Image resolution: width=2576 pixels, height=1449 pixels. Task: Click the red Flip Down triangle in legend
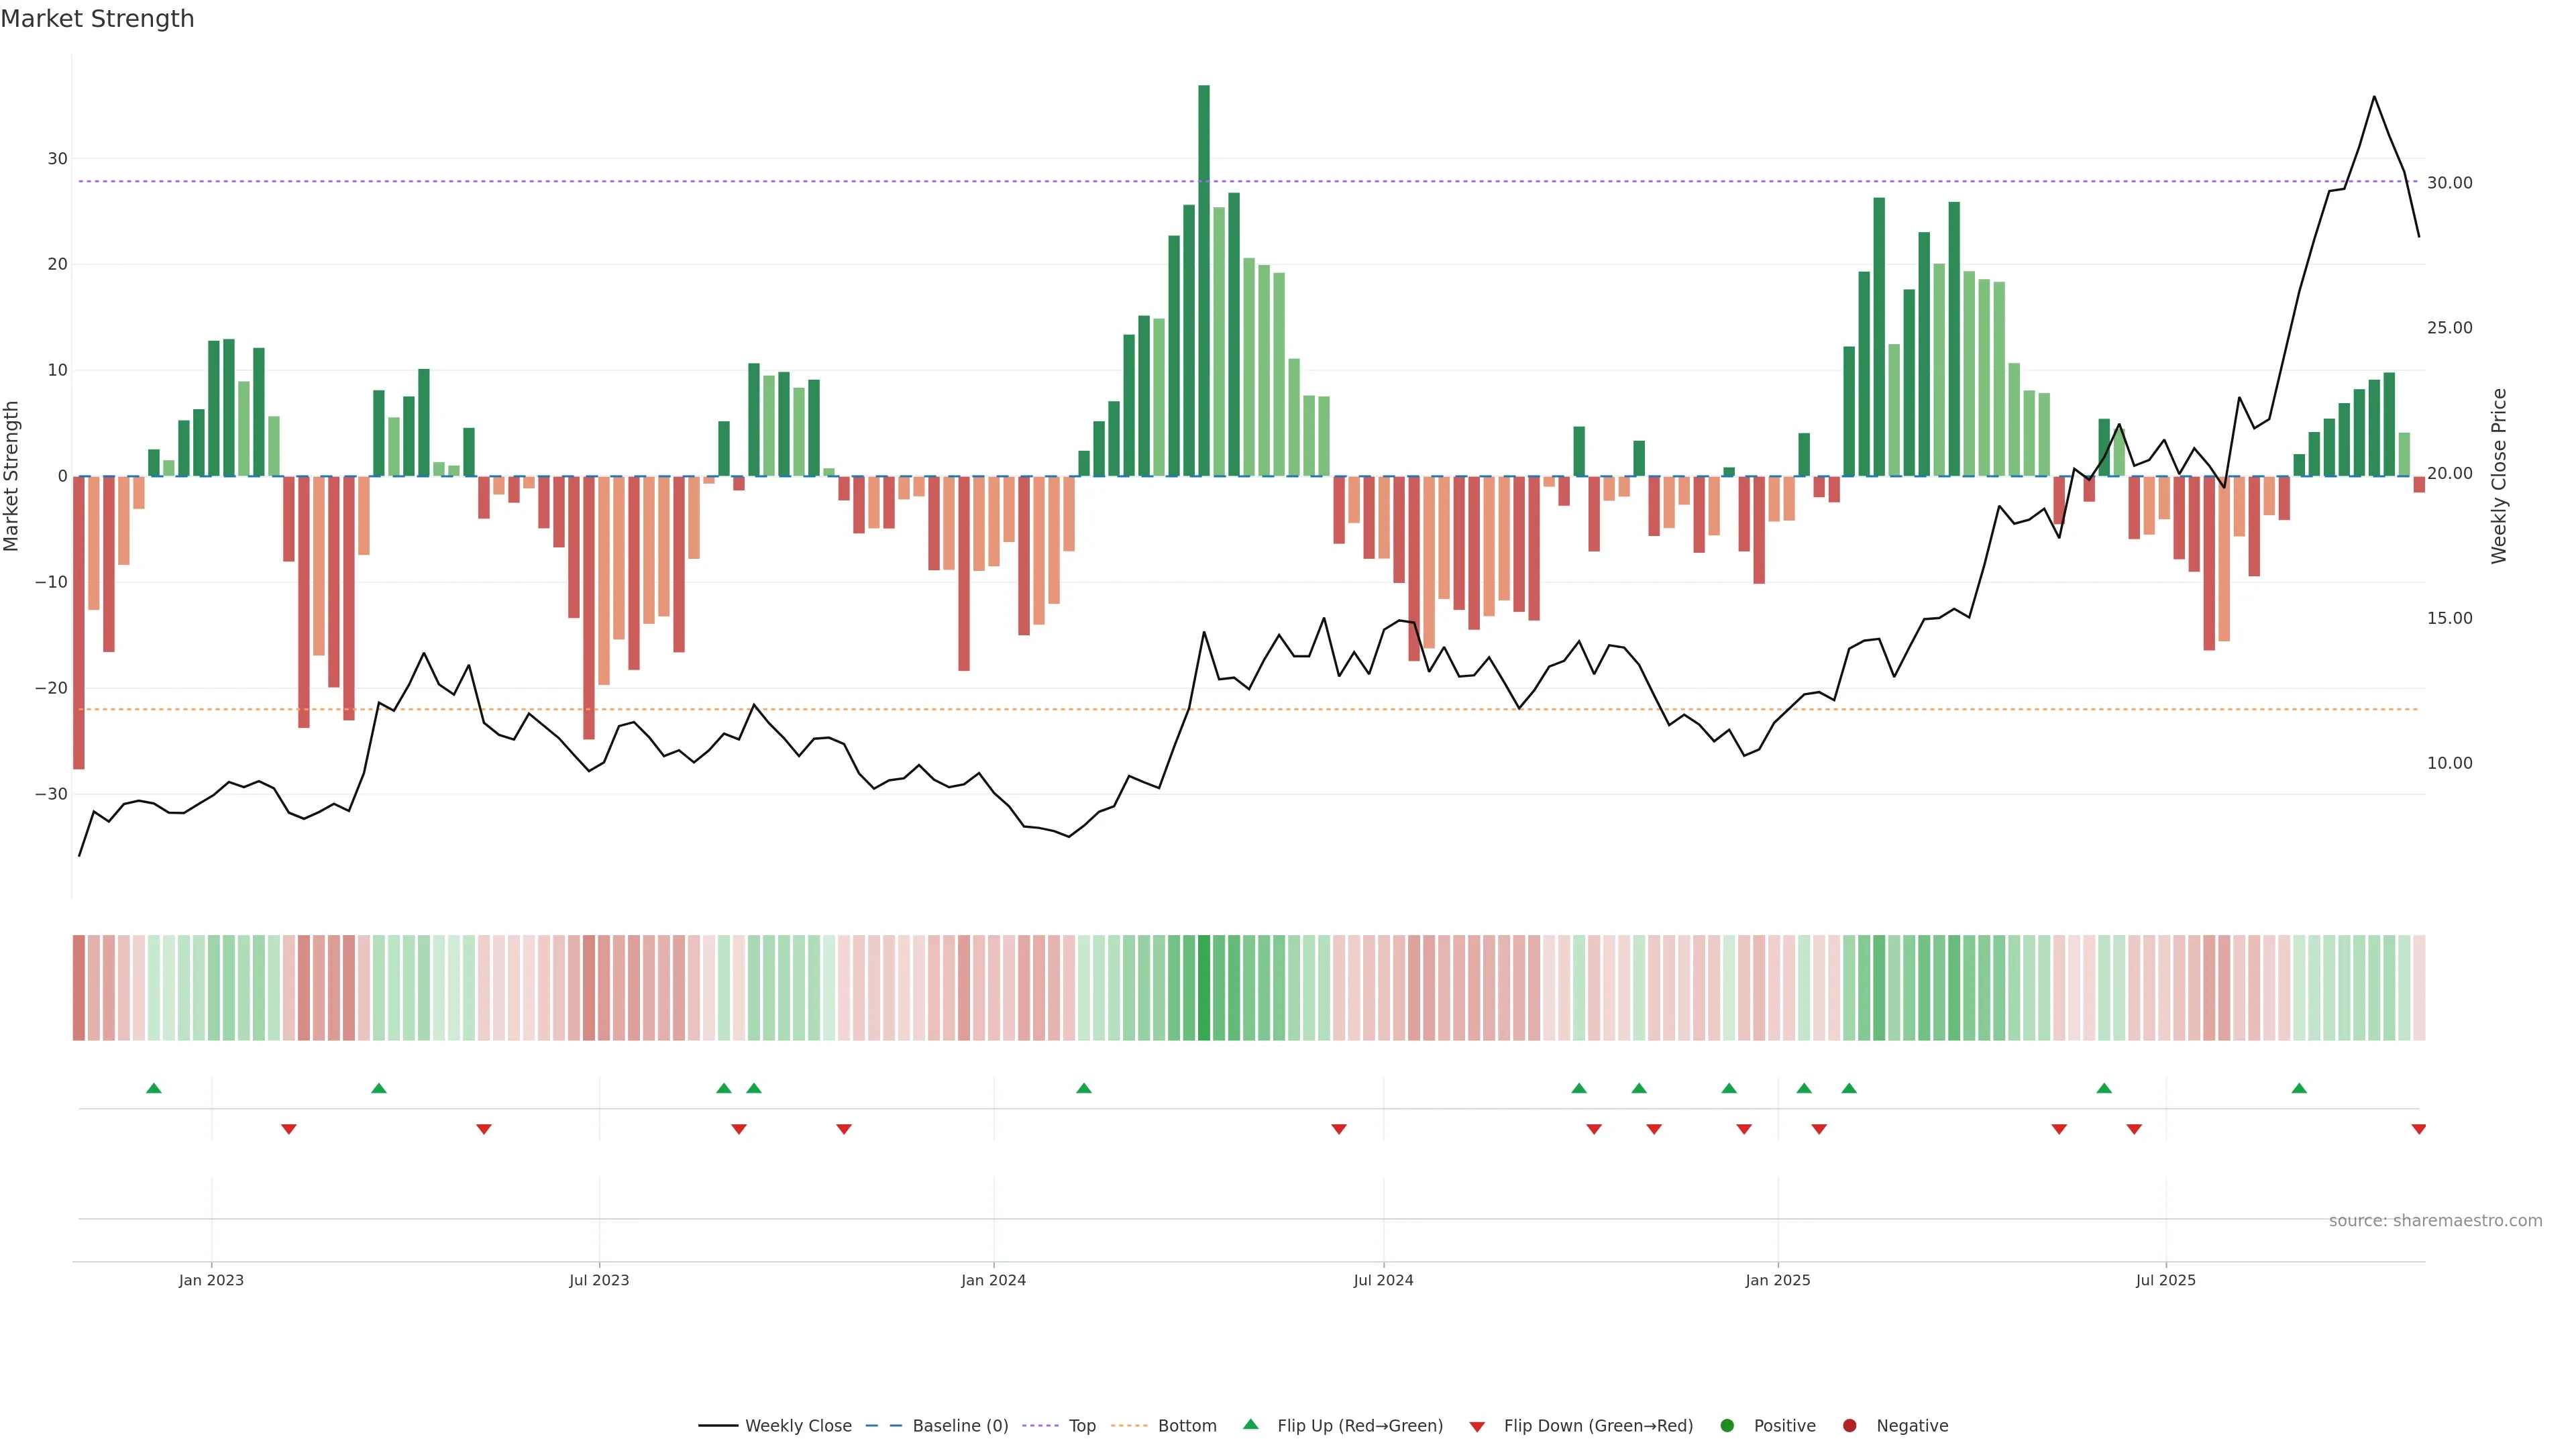(x=1477, y=1427)
